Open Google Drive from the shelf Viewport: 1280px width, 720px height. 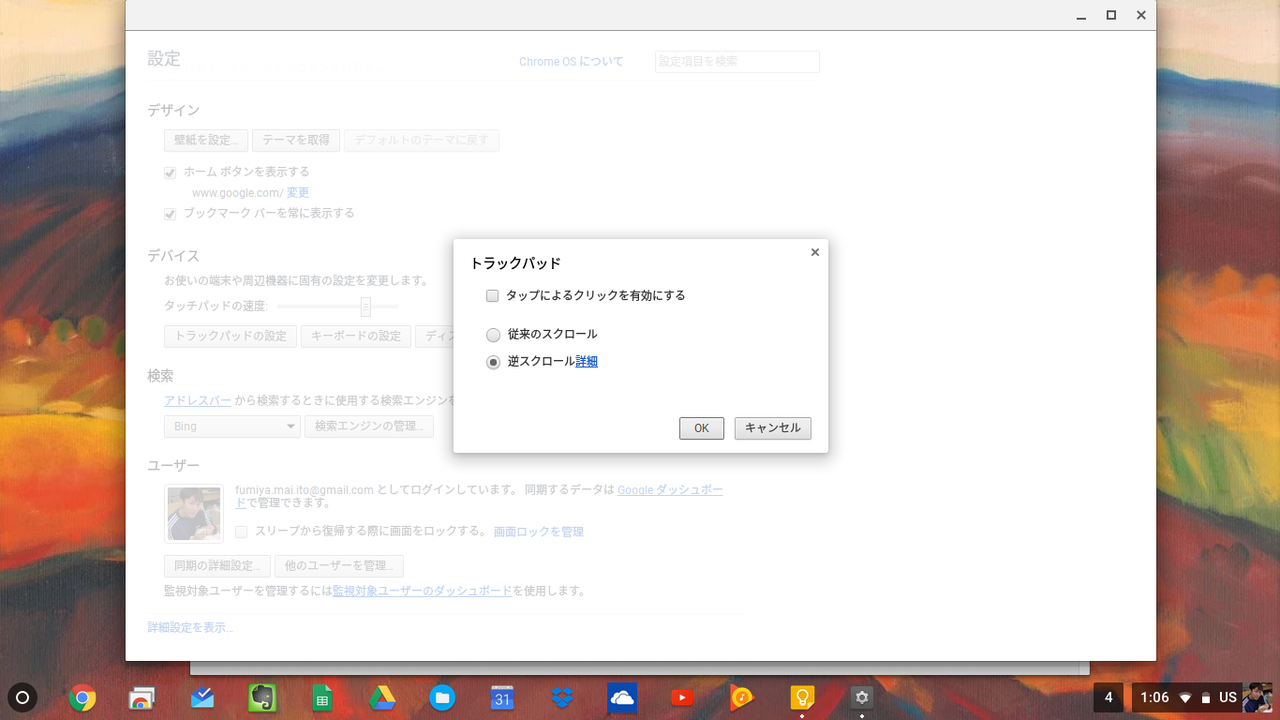click(382, 698)
